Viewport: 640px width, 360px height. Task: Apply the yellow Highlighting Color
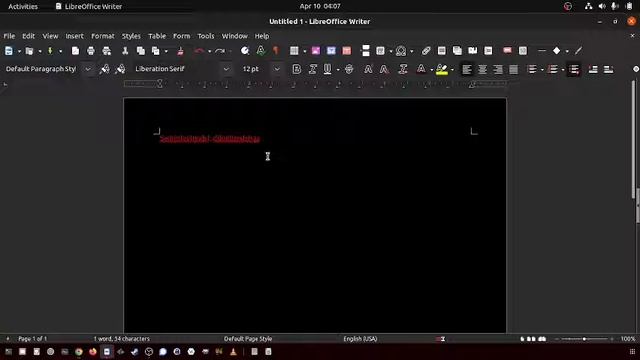point(442,69)
